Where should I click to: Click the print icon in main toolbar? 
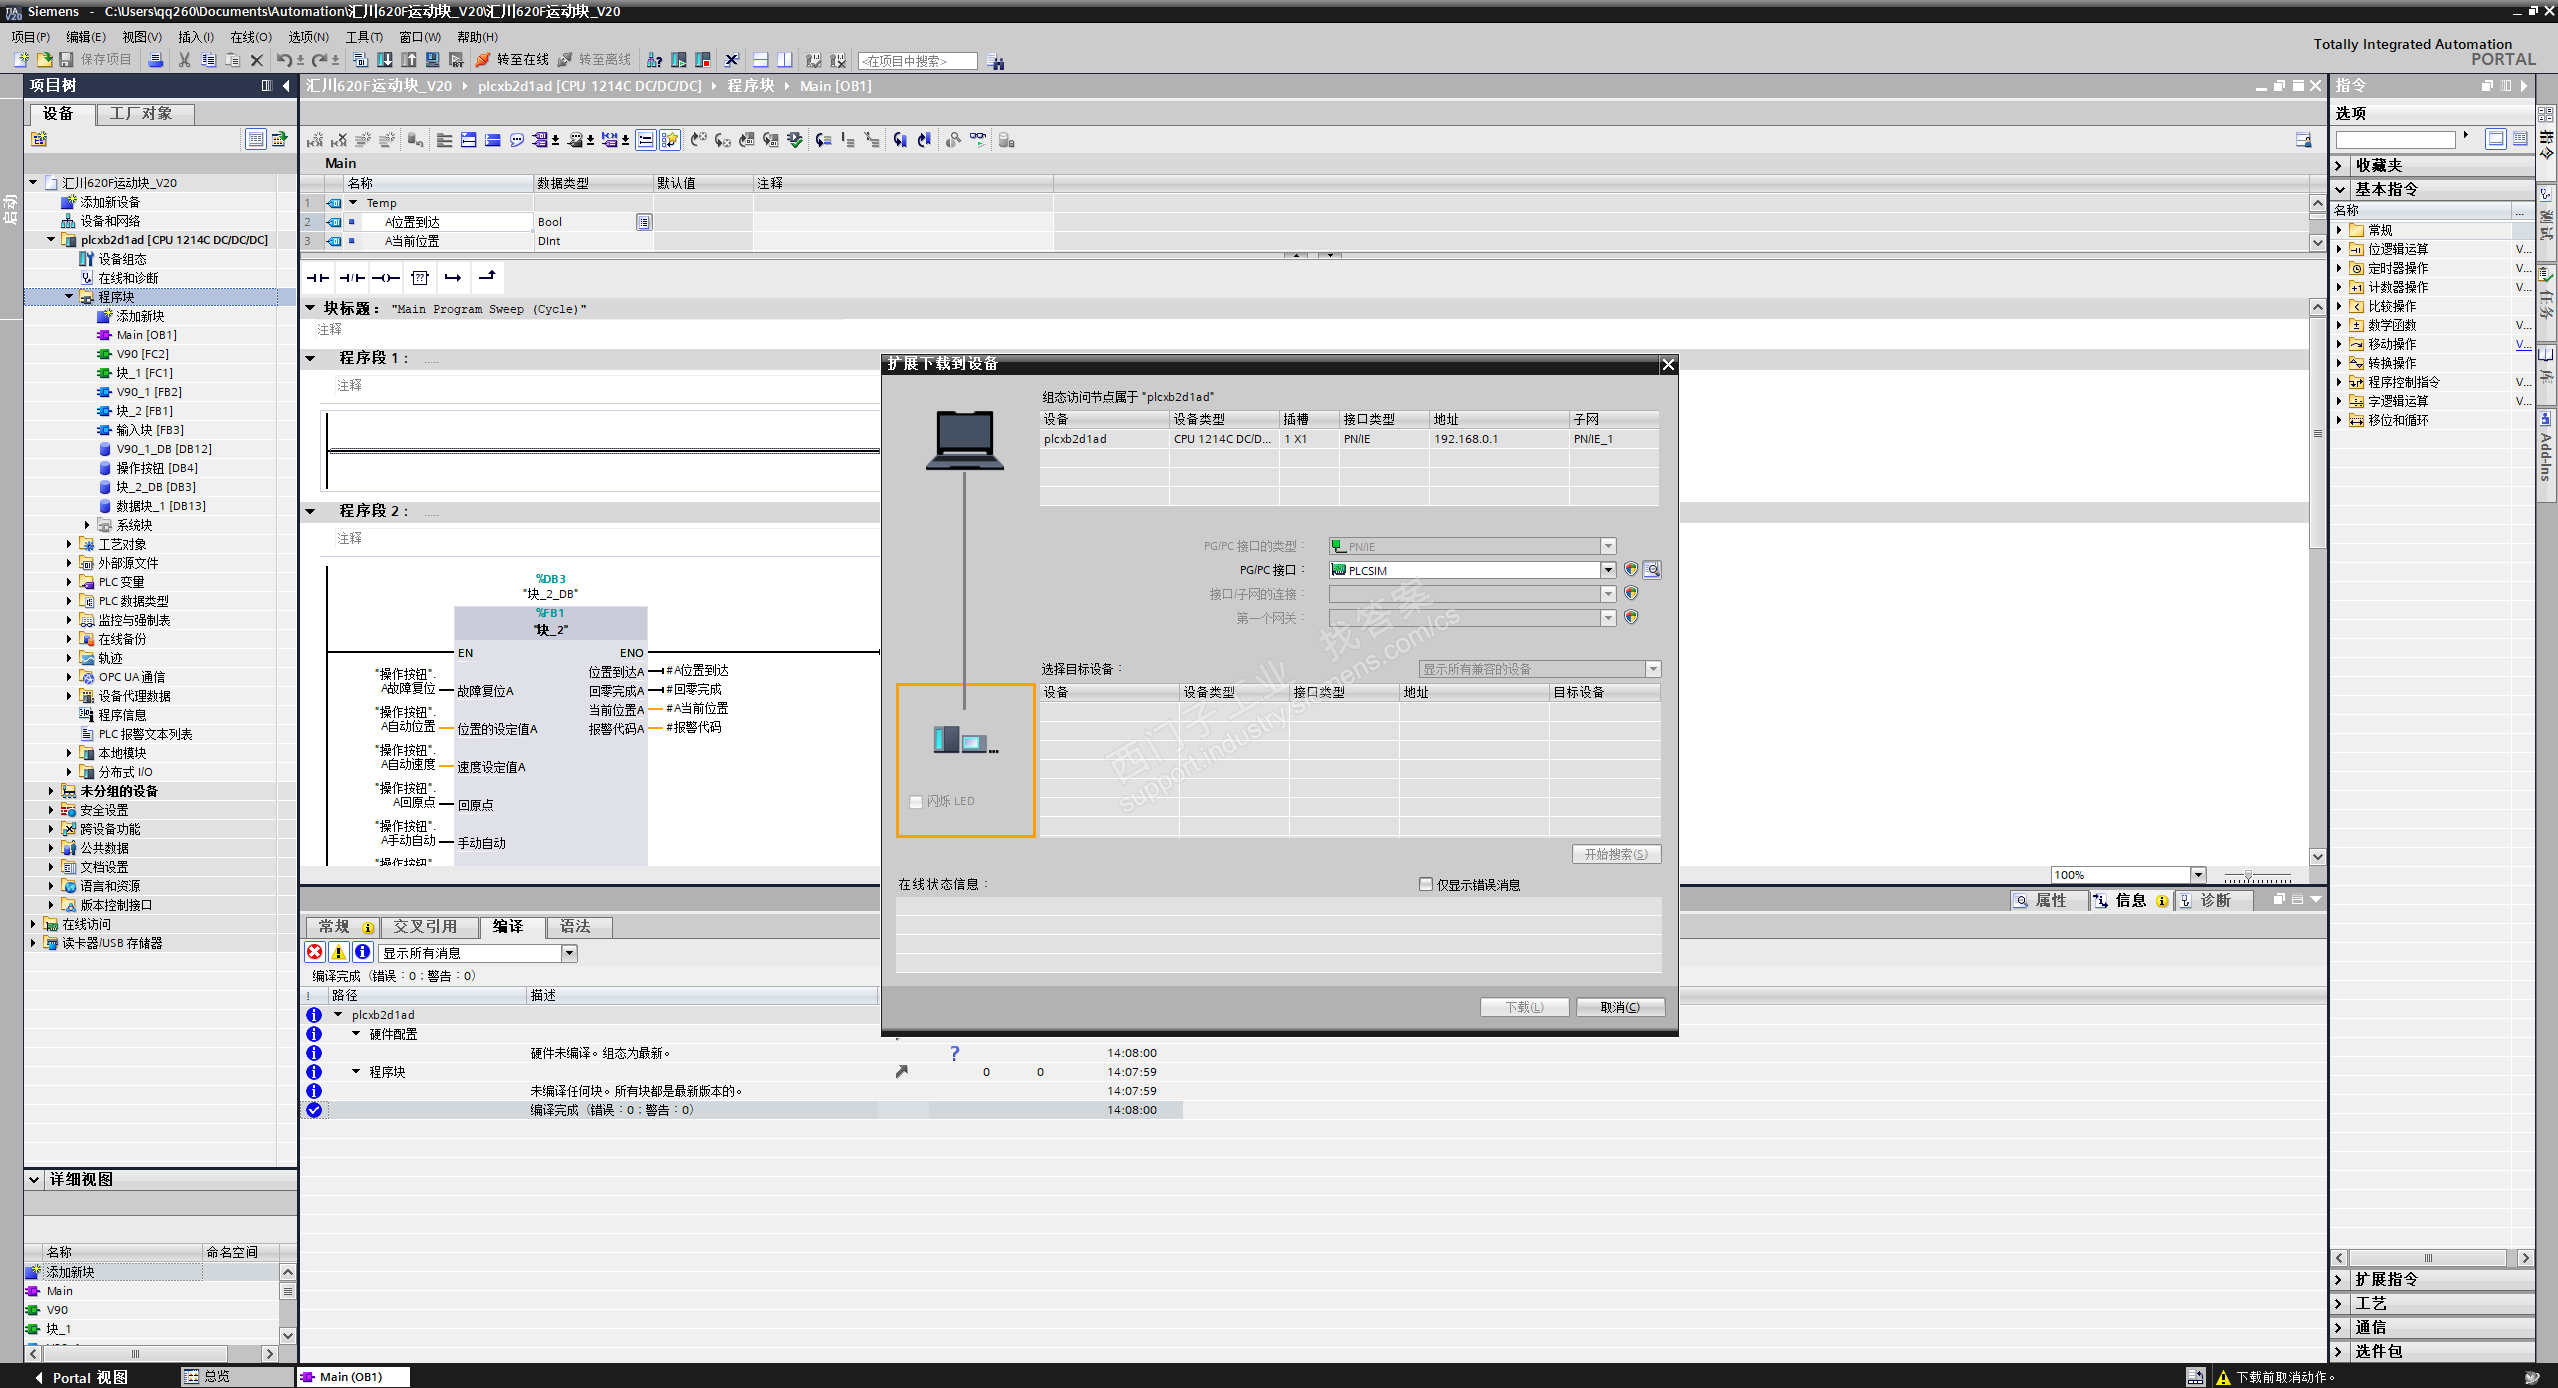(x=155, y=61)
